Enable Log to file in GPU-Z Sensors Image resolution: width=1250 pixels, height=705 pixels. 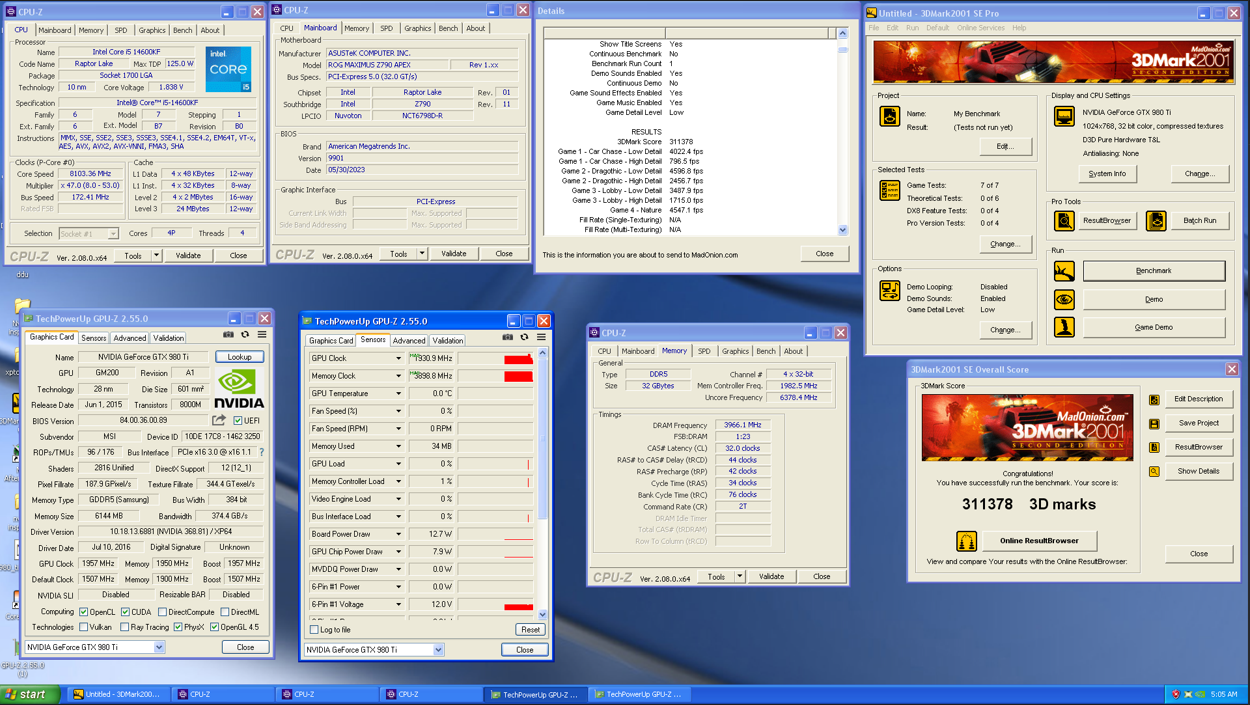click(x=315, y=630)
